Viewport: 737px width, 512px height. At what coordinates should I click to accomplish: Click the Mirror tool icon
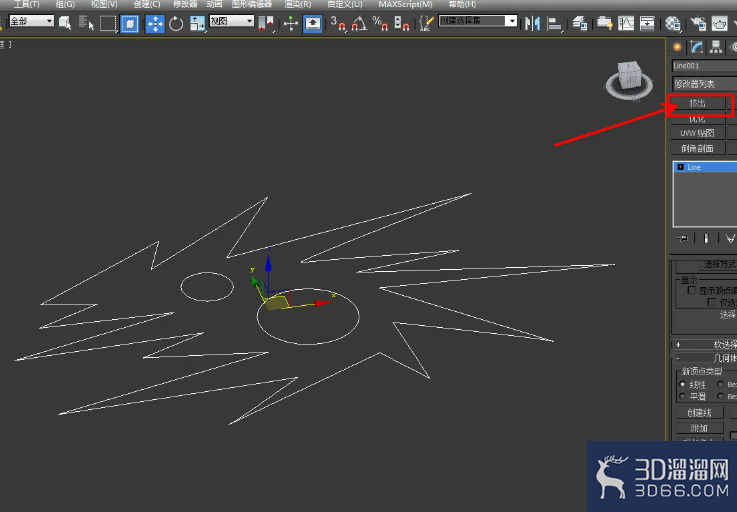533,24
